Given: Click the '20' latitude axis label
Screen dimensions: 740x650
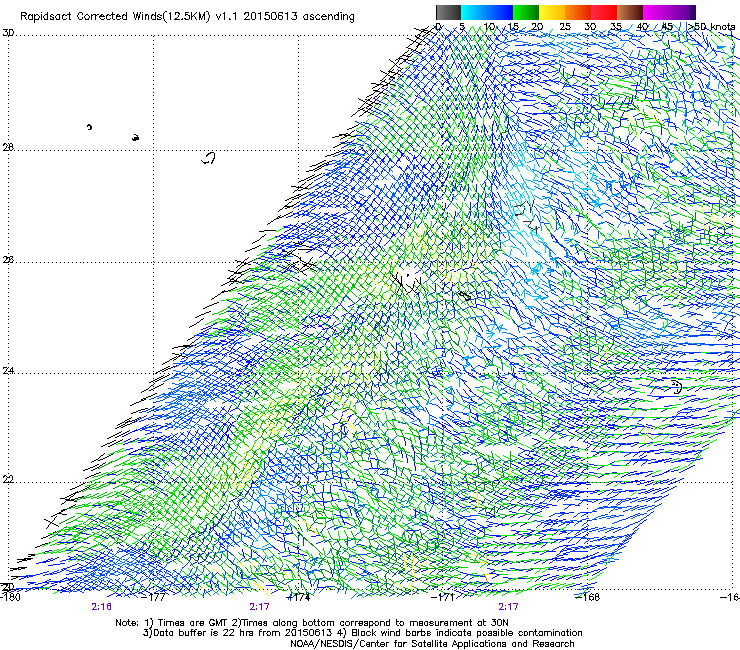Looking at the screenshot, I should tap(8, 587).
